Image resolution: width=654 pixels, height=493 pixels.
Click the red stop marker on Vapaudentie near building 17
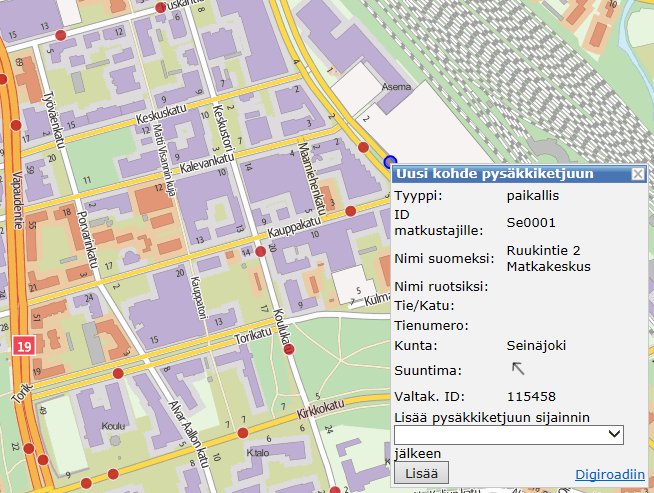[16, 125]
